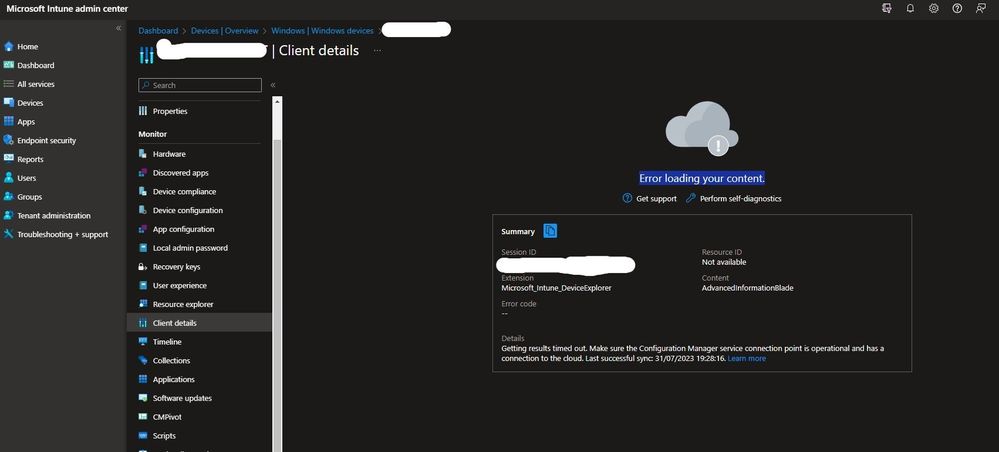Open the Groups icon in left navigation
Image resolution: width=999 pixels, height=452 pixels.
coord(8,196)
